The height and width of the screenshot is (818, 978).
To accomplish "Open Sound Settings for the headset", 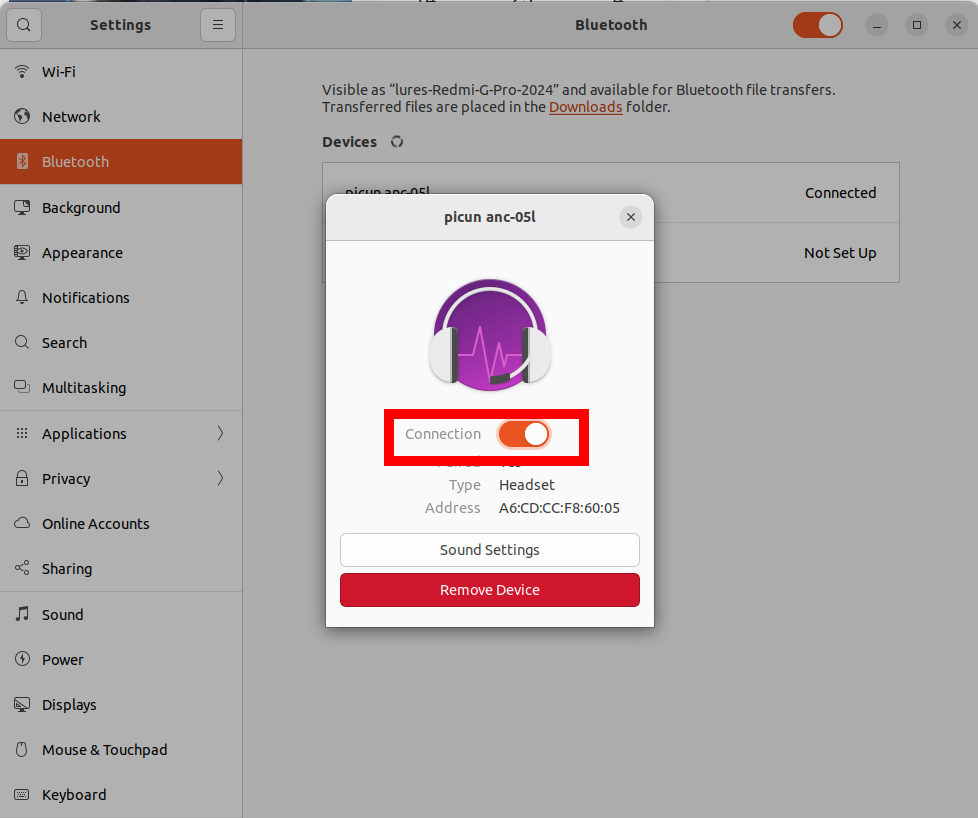I will pyautogui.click(x=490, y=550).
